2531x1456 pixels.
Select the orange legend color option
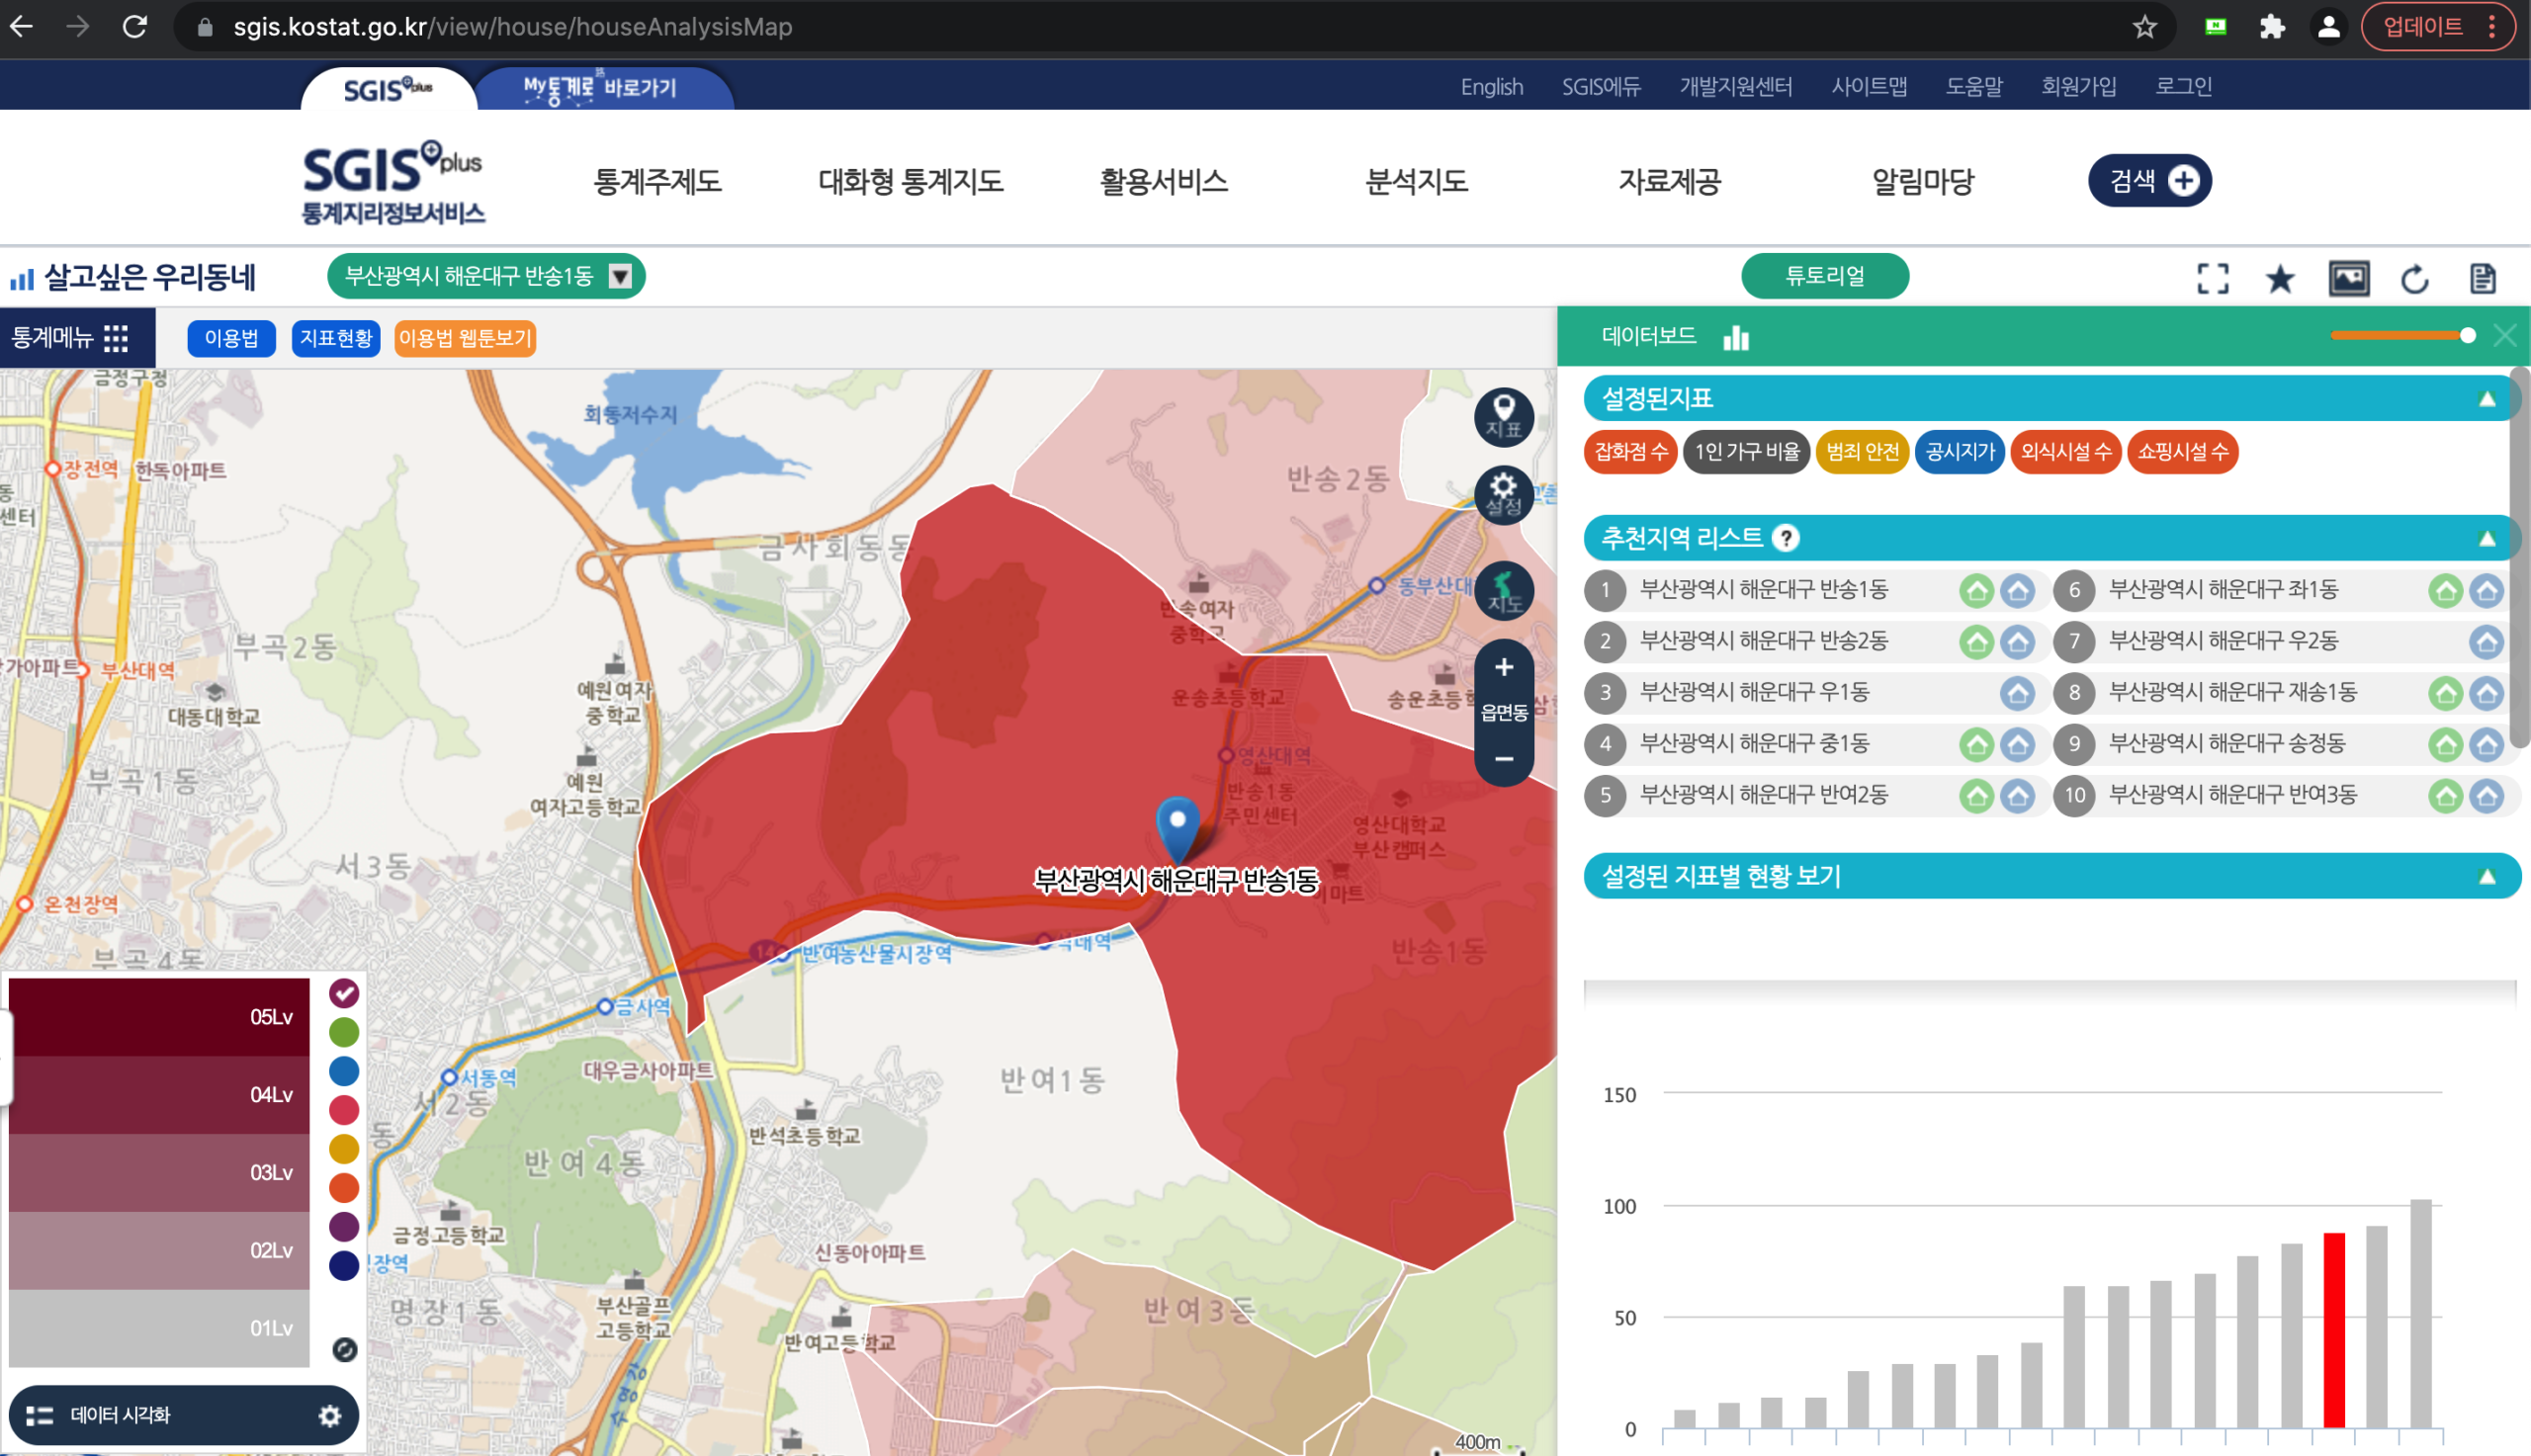point(344,1188)
